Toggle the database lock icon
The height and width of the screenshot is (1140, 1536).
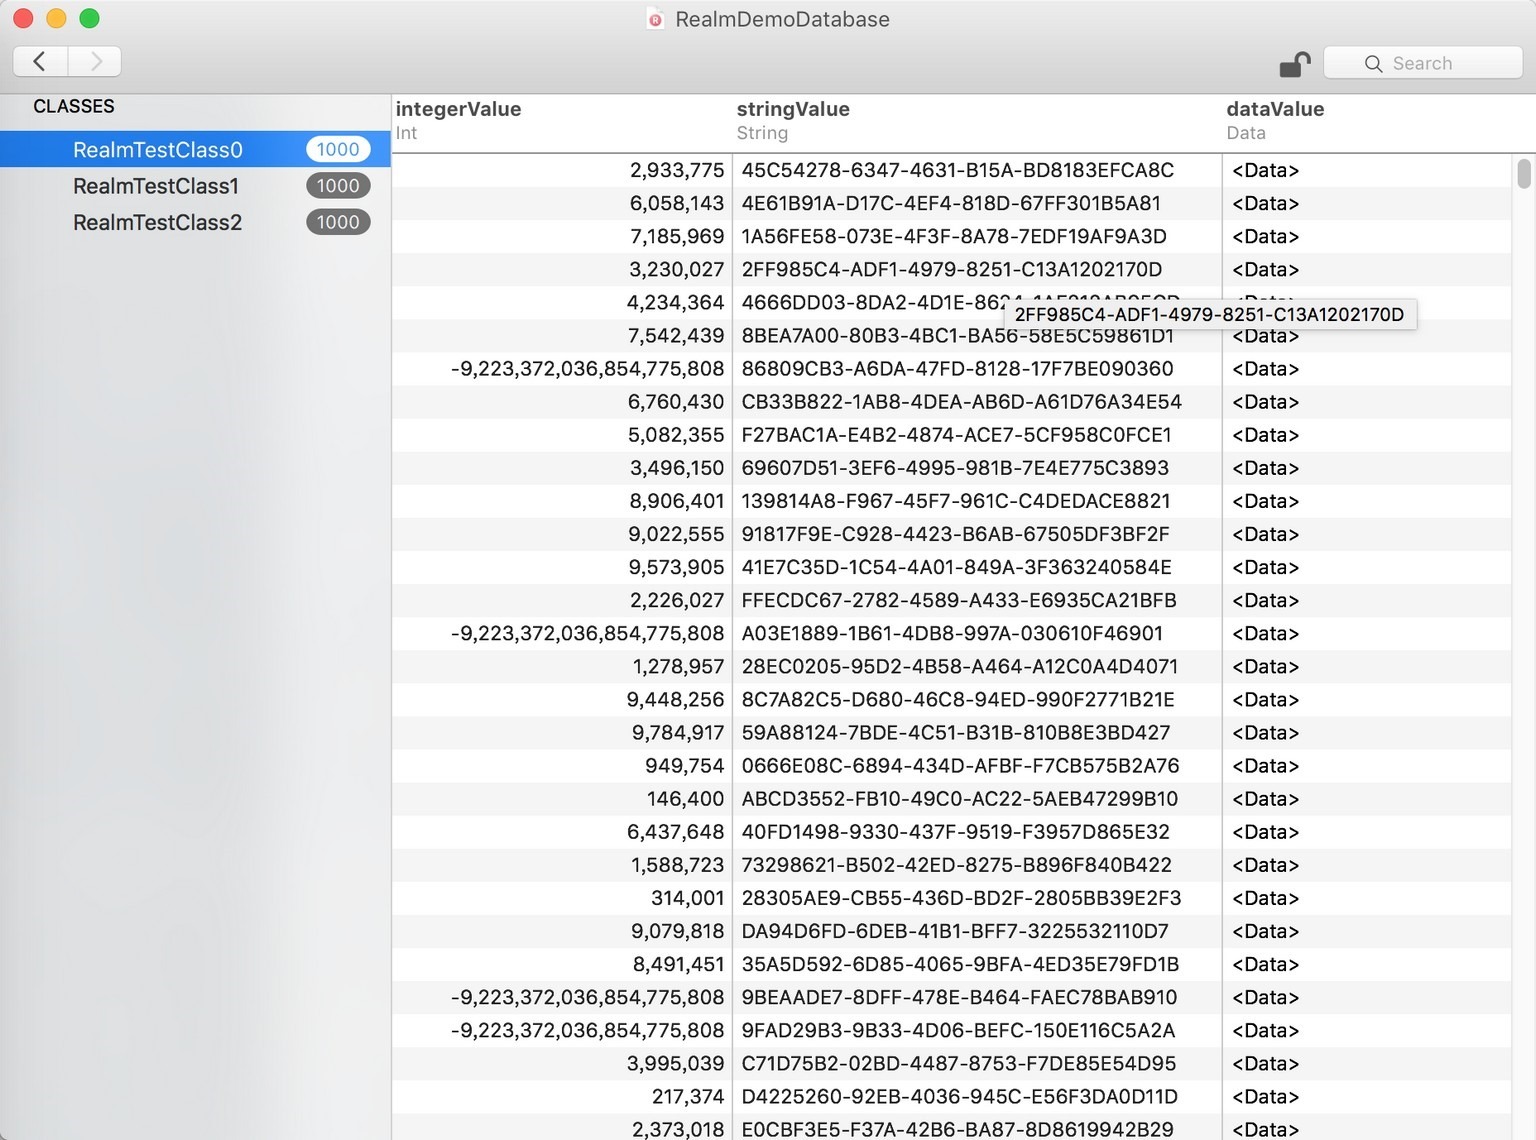1295,64
